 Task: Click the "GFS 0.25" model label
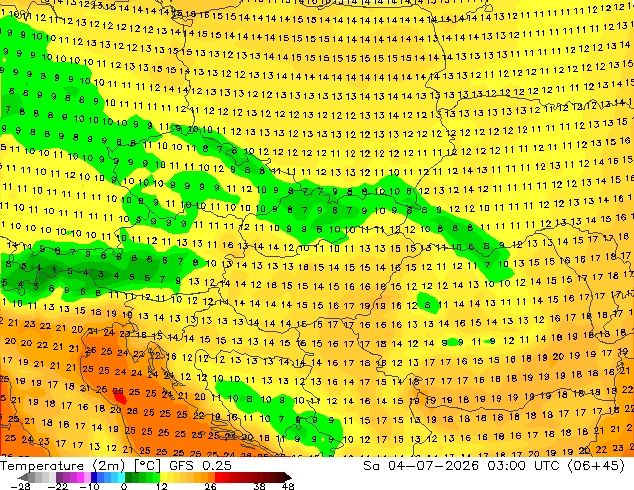(200, 466)
